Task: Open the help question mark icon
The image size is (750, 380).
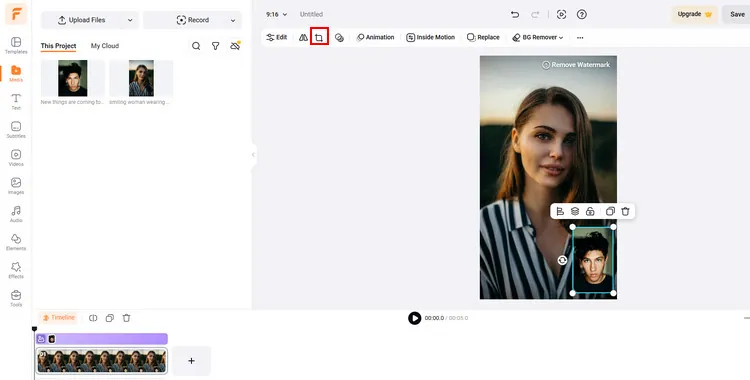Action: (582, 14)
